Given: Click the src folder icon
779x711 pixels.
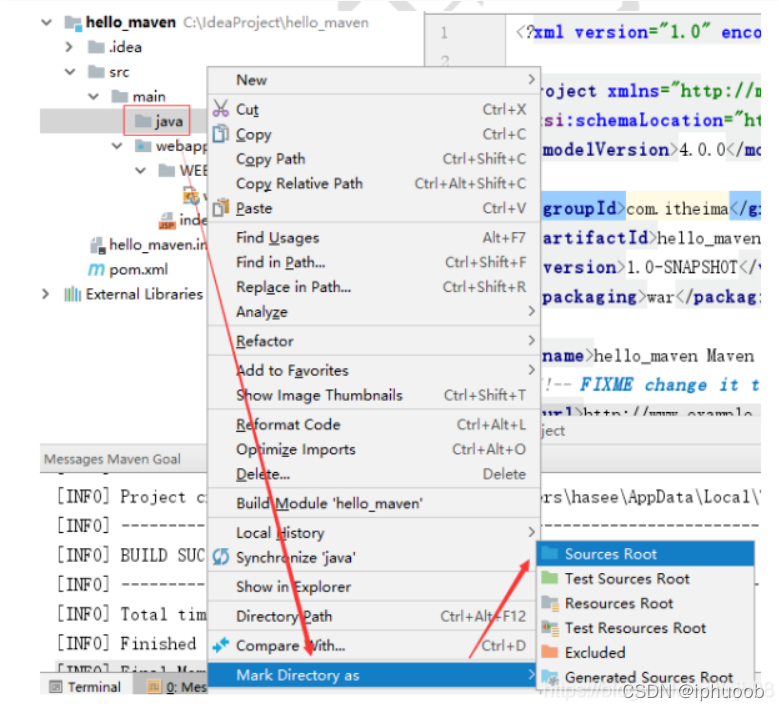Looking at the screenshot, I should pos(96,72).
